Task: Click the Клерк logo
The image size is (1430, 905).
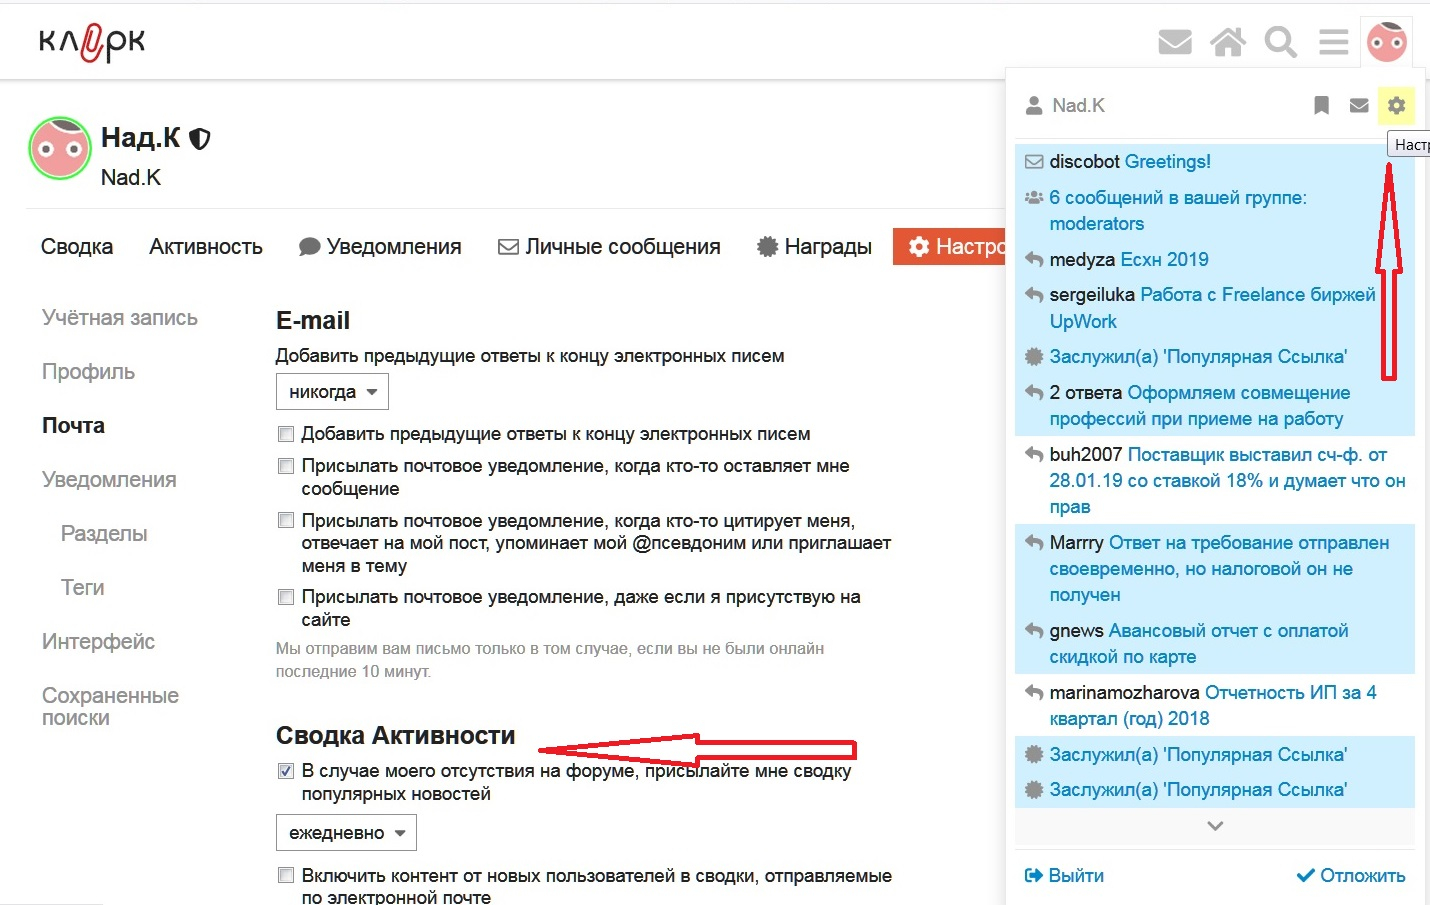Action: pos(92,42)
